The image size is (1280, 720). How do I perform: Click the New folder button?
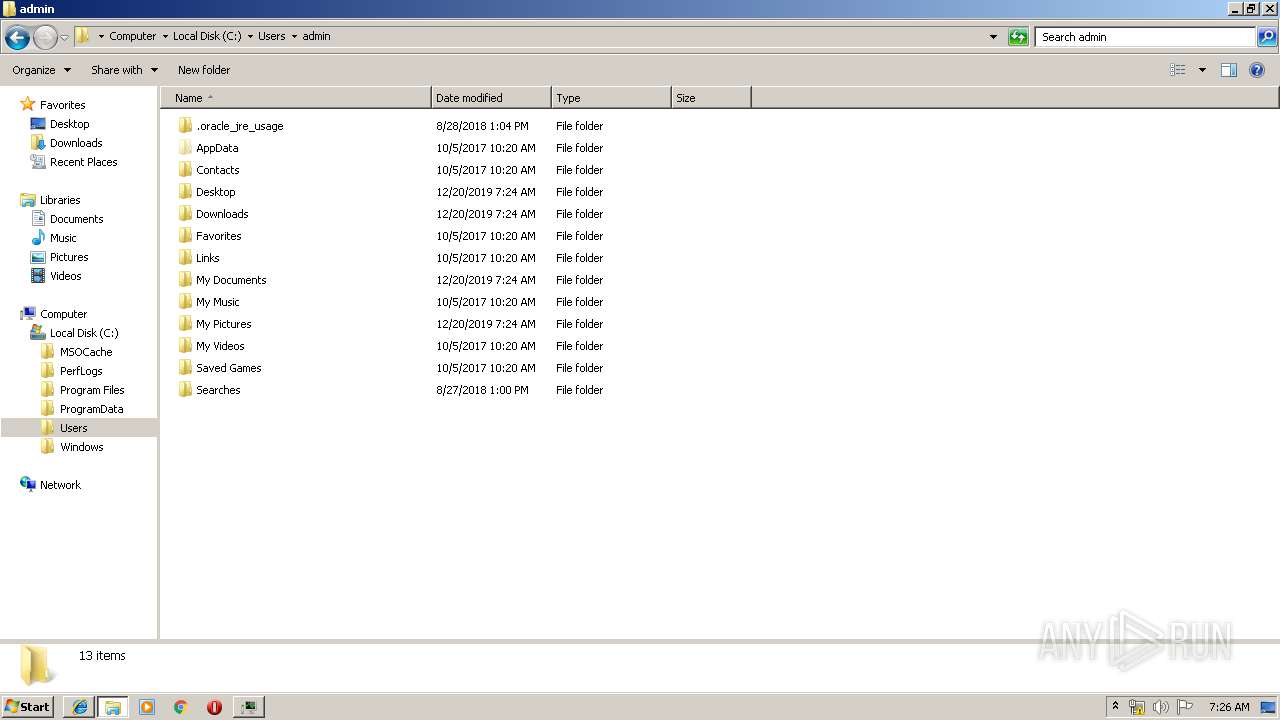point(204,70)
